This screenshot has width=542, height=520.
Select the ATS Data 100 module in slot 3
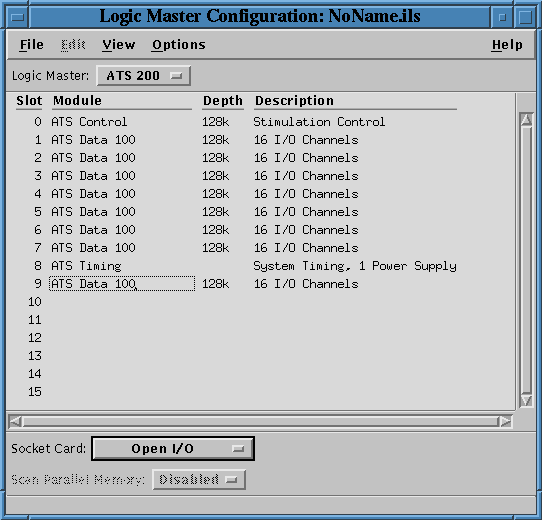(93, 176)
